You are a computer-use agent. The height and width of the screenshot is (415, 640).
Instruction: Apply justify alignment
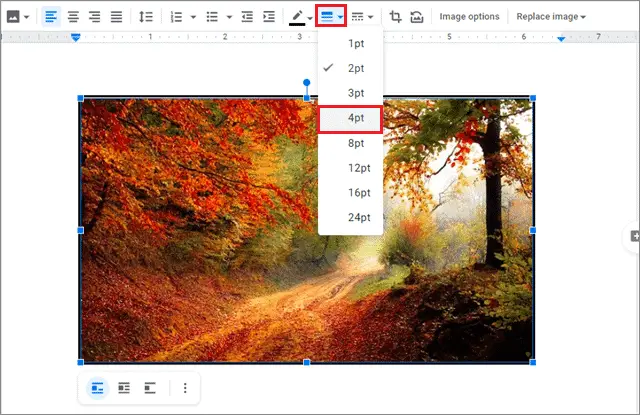tap(116, 17)
